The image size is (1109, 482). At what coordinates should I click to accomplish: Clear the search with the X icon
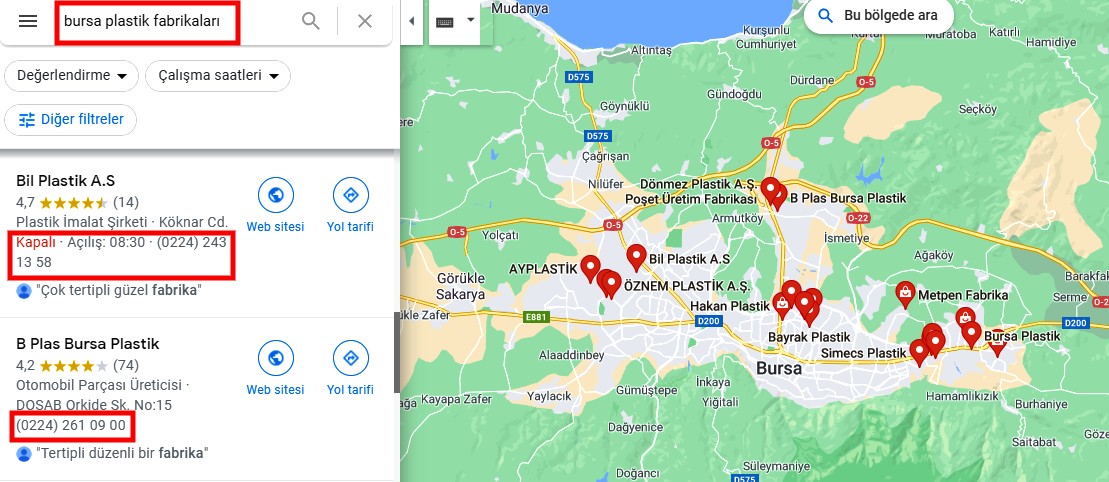click(x=365, y=21)
